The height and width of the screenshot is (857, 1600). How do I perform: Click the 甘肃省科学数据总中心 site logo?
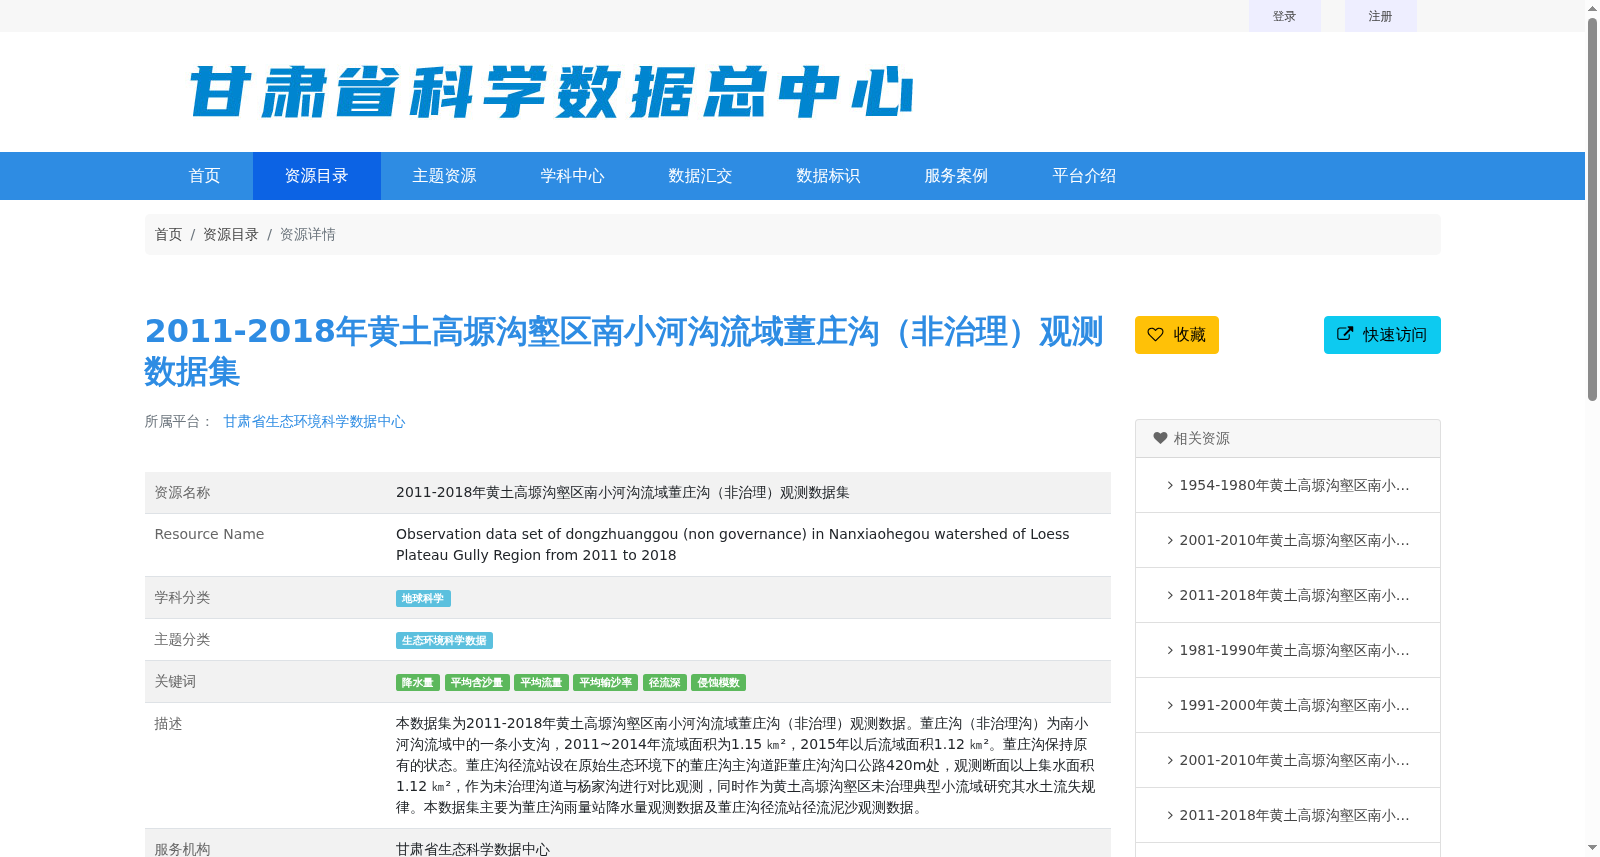click(x=551, y=92)
